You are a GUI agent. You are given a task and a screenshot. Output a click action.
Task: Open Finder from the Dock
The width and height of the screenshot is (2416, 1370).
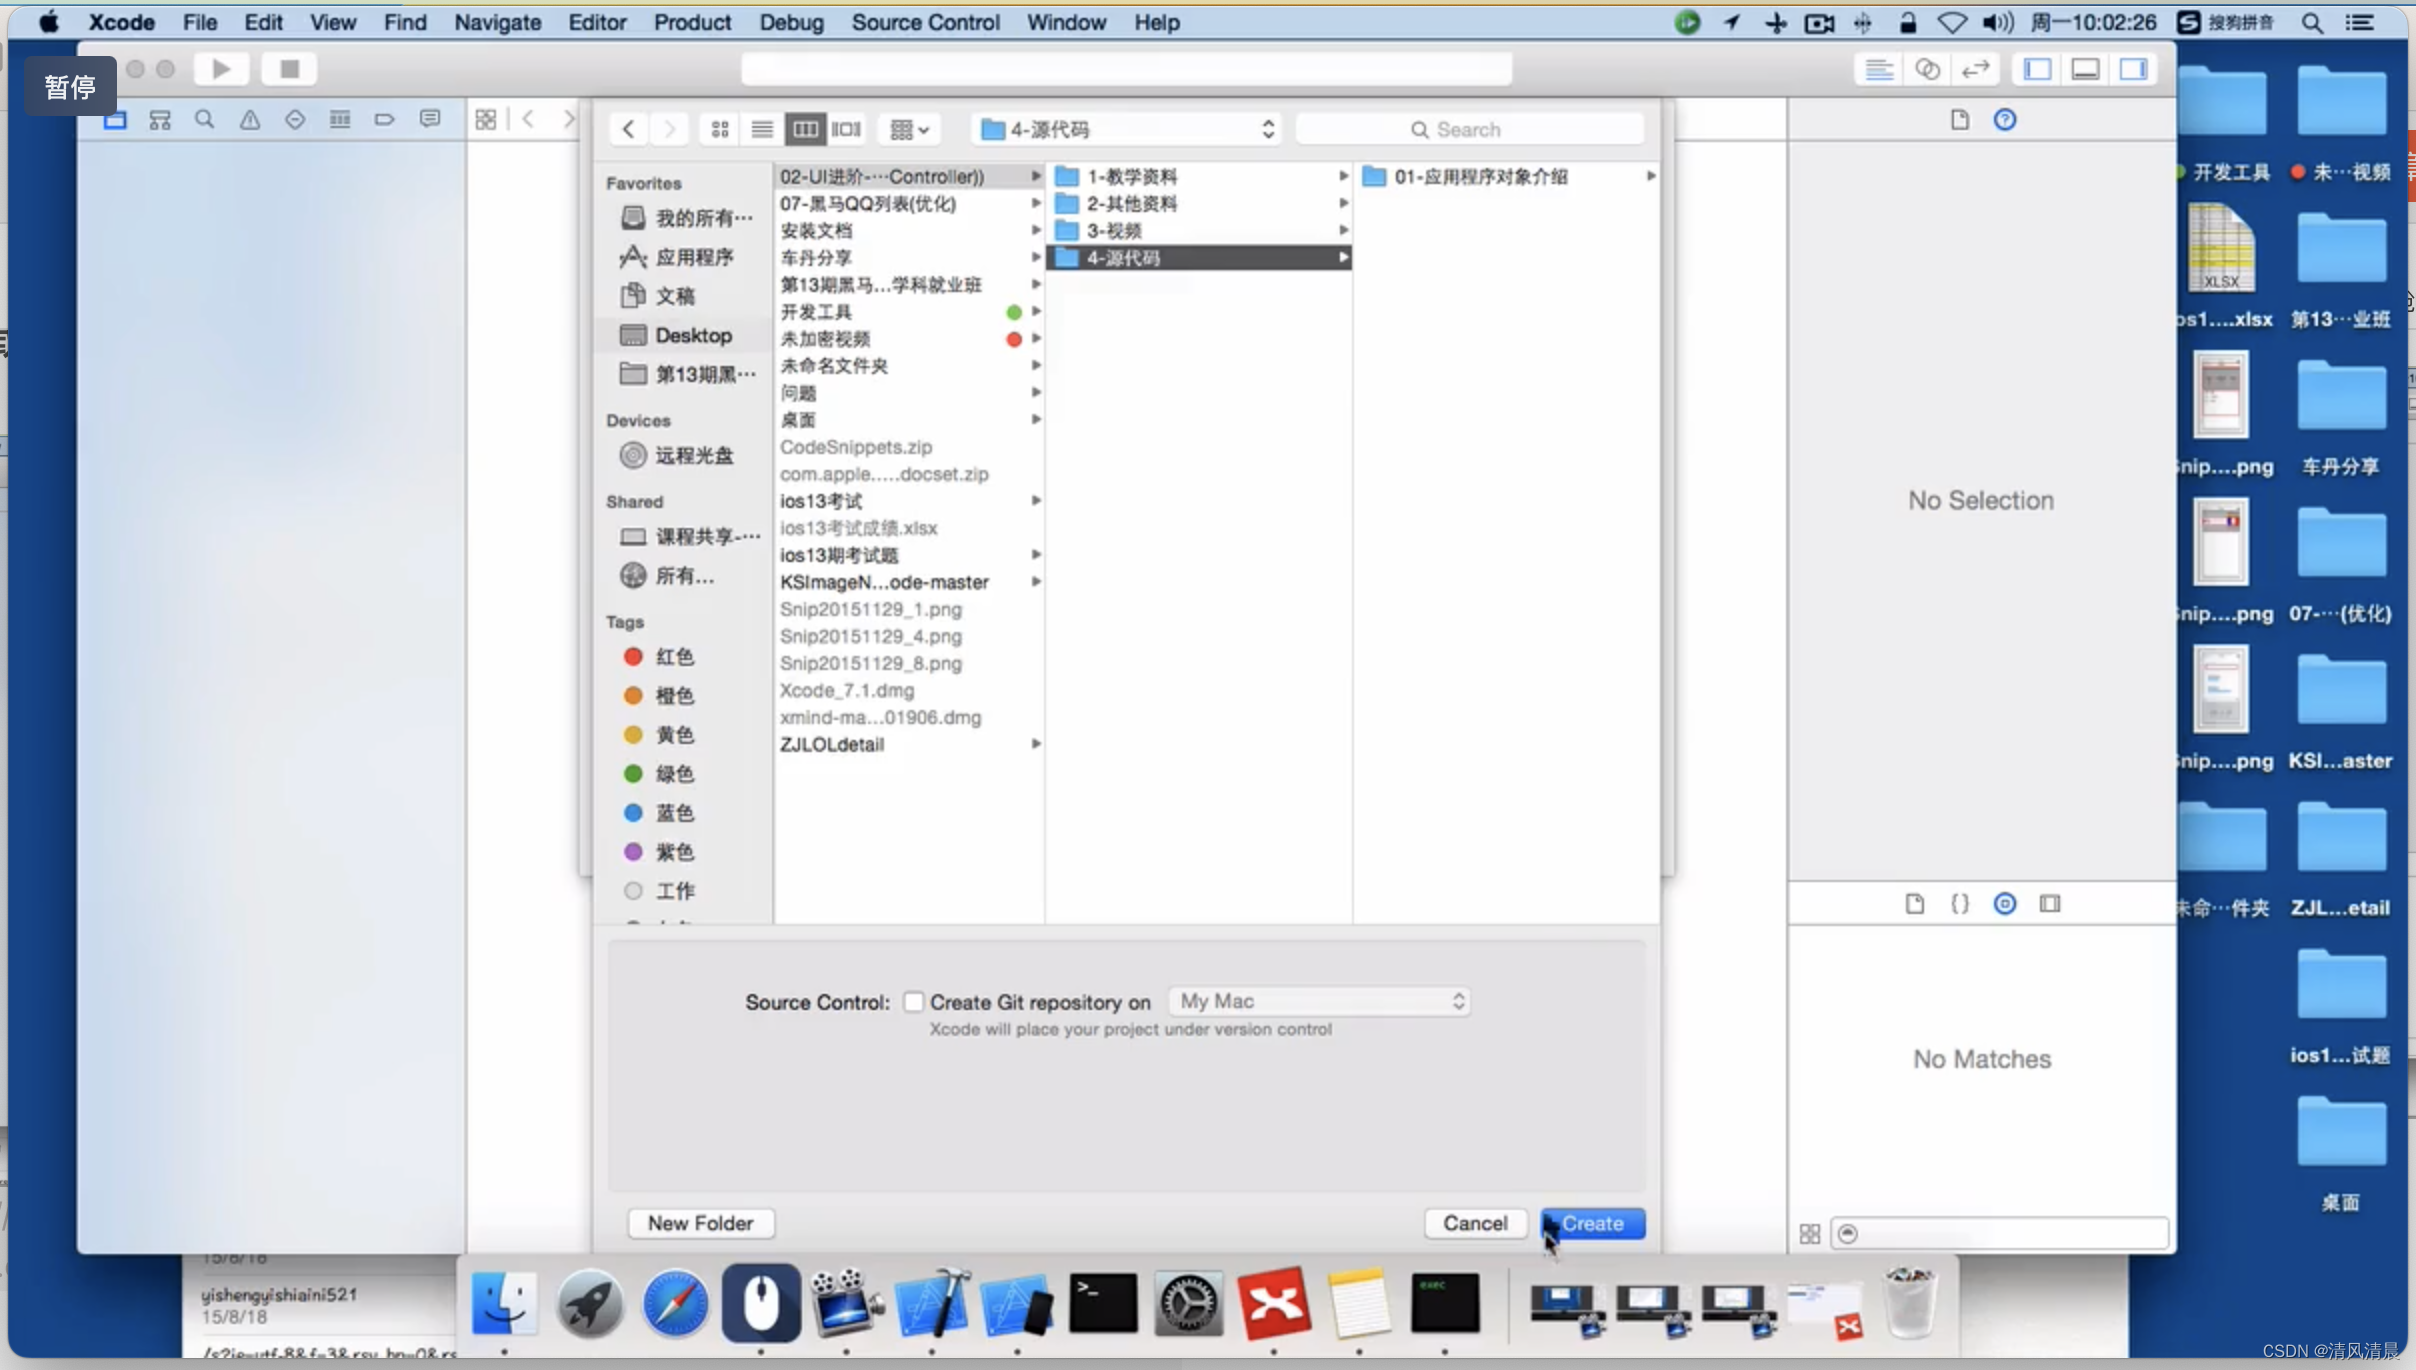504,1303
